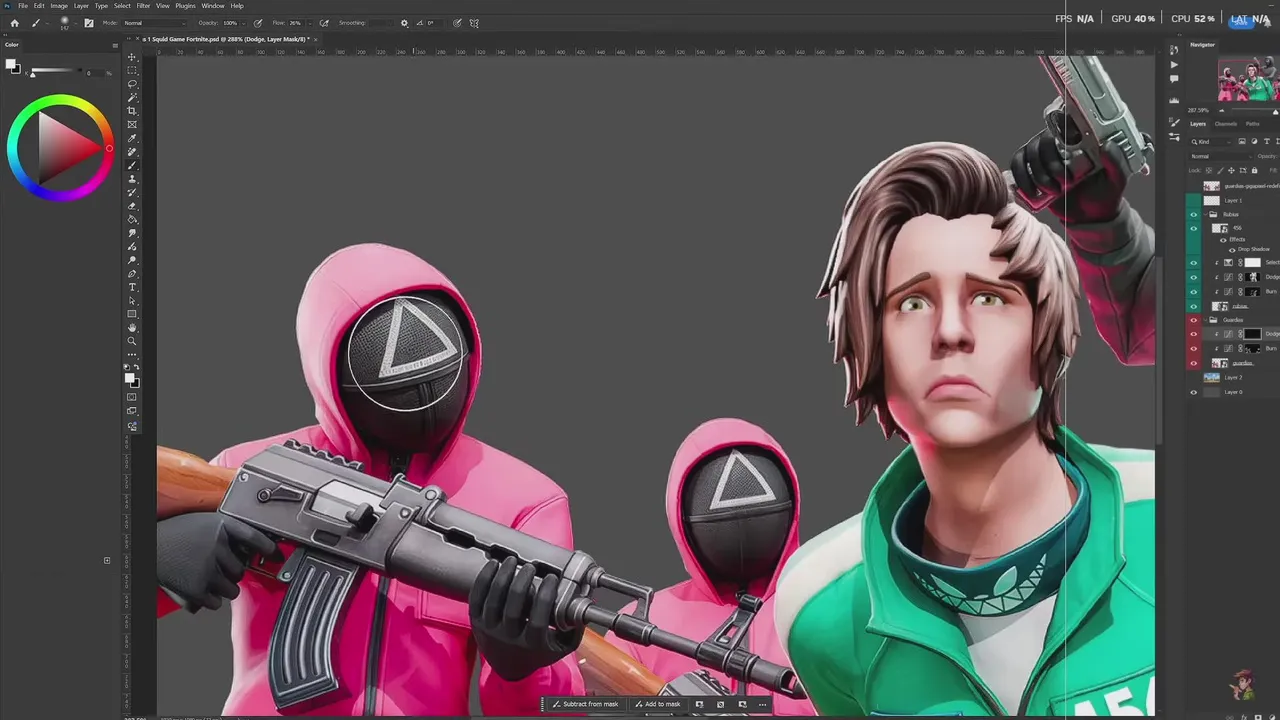Collapse the Rubius layer group
Screen dimensions: 1280x720
1205,214
